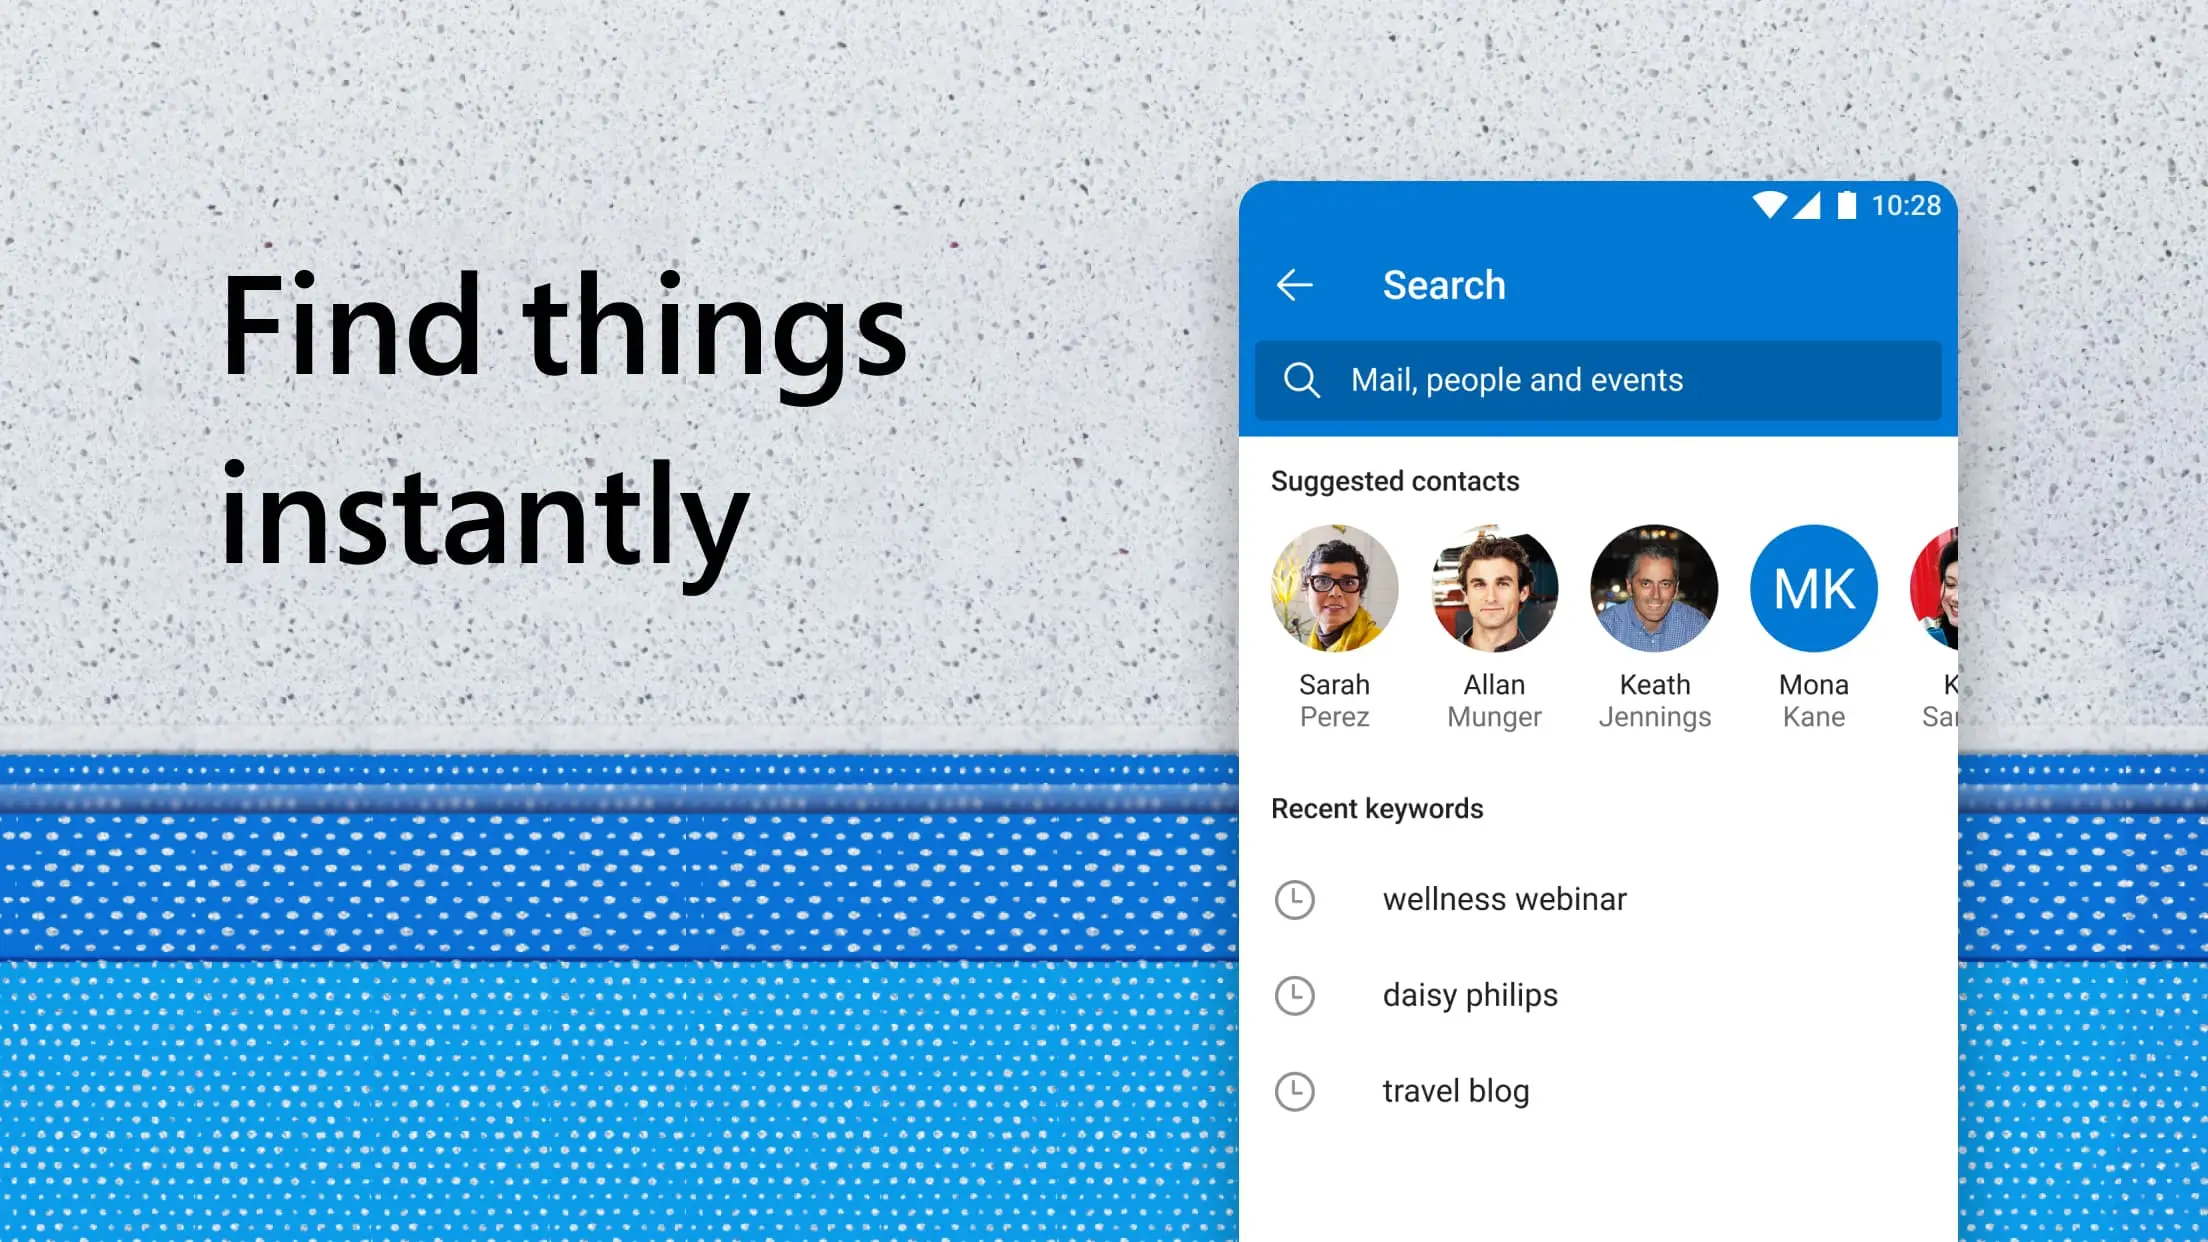The width and height of the screenshot is (2208, 1242).
Task: Tap clock icon next to wellness webinar
Action: coord(1295,898)
